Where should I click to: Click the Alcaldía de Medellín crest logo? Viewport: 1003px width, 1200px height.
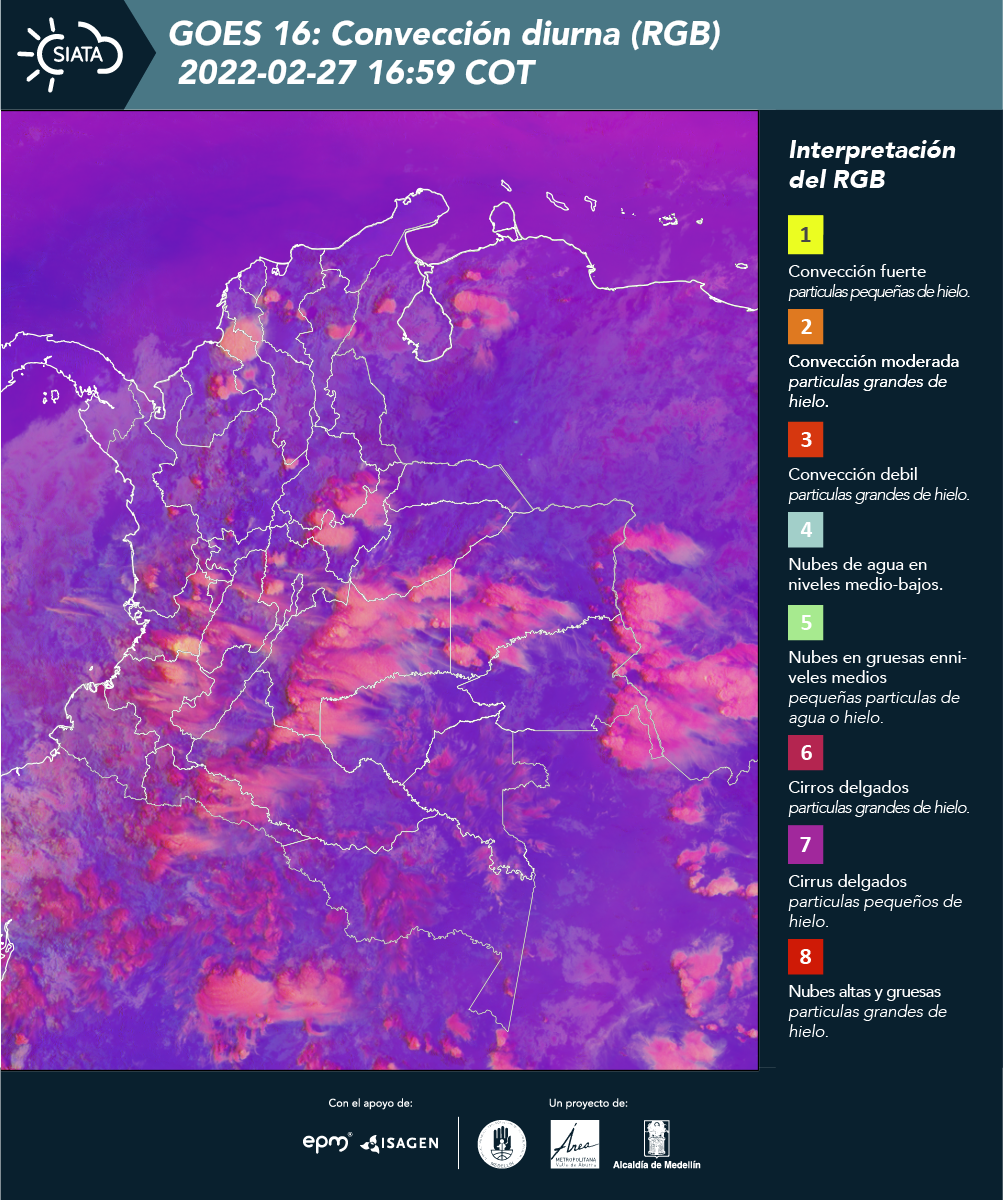pos(657,1144)
